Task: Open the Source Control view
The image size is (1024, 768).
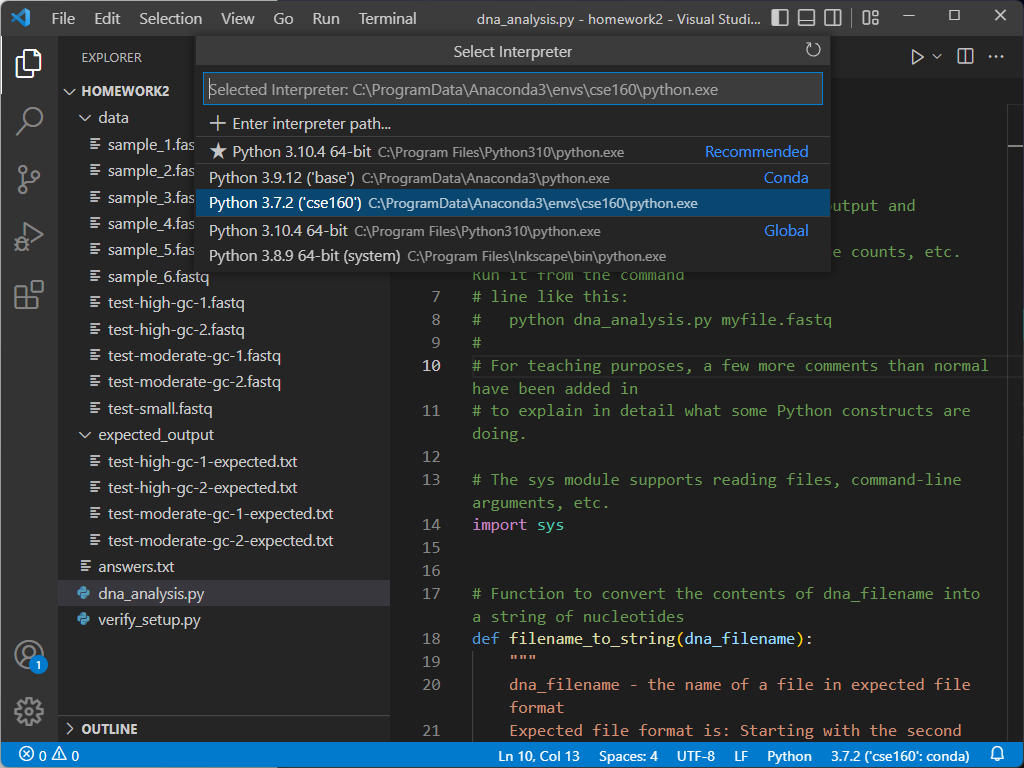Action: [29, 180]
